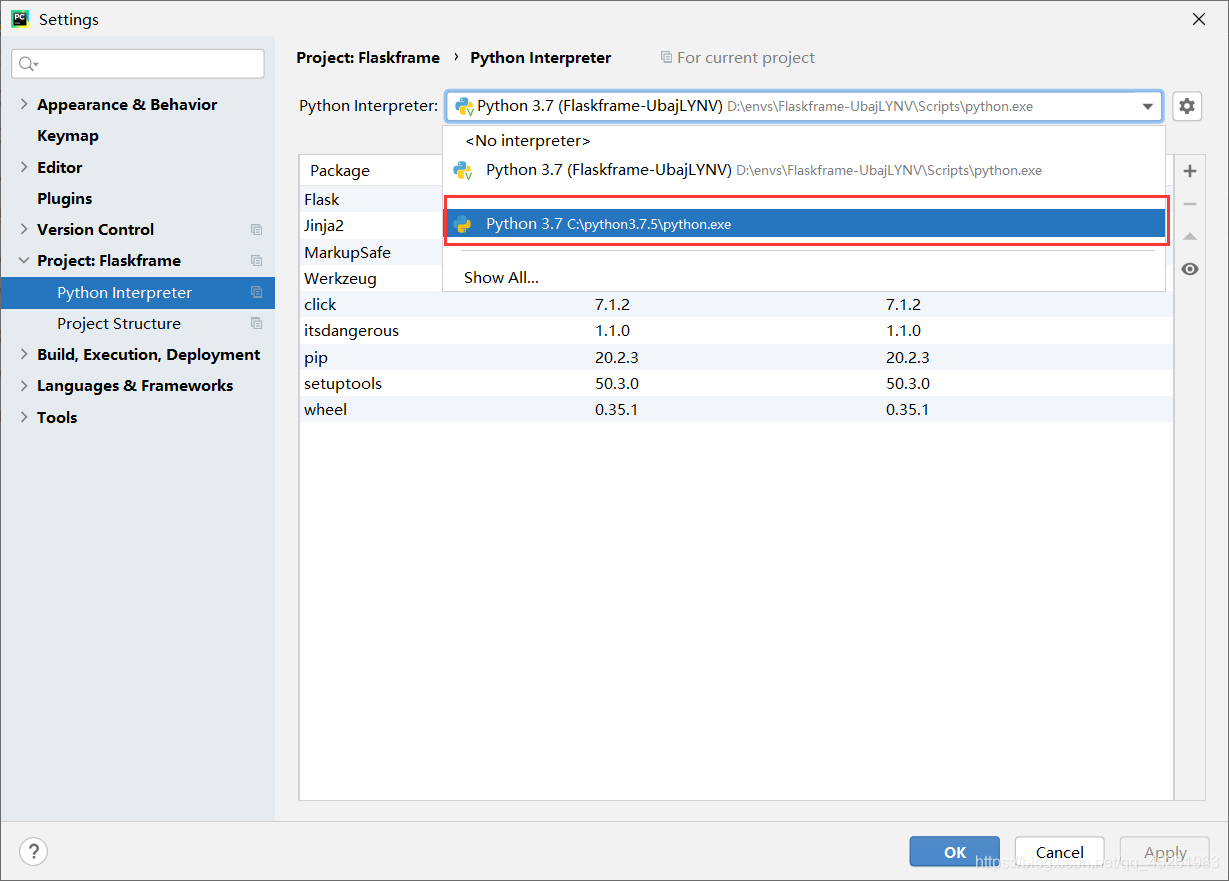Choose Show All... in interpreter list

tap(804, 278)
